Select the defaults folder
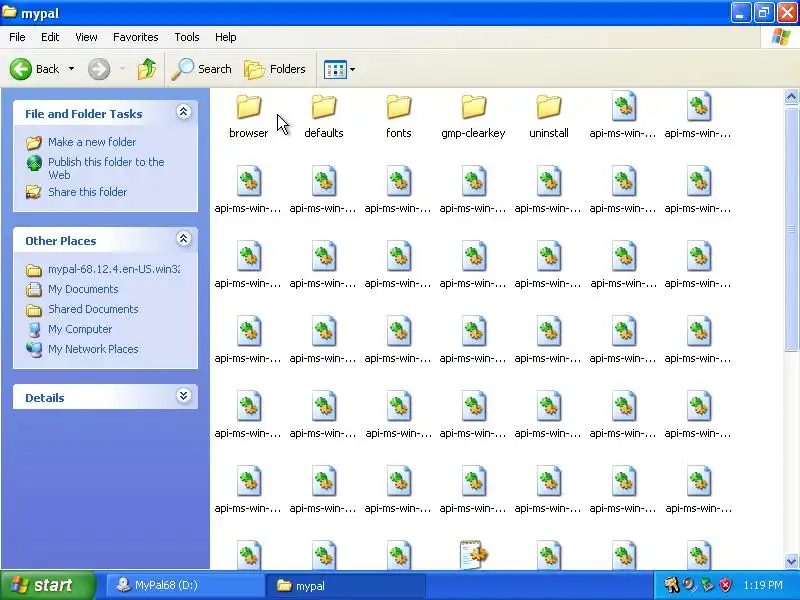This screenshot has height=600, width=800. pyautogui.click(x=323, y=116)
